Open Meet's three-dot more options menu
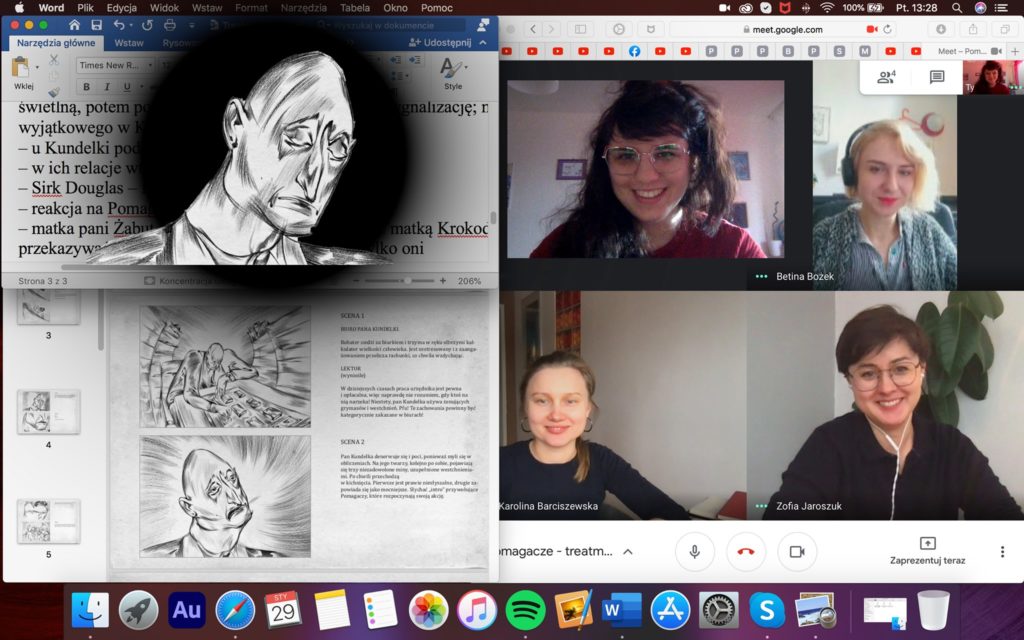The height and width of the screenshot is (640, 1024). pyautogui.click(x=1002, y=551)
